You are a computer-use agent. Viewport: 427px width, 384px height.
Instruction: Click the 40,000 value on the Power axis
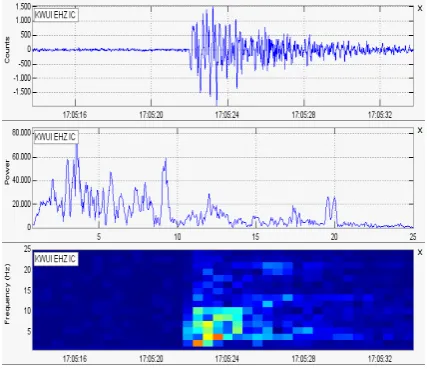coord(21,180)
